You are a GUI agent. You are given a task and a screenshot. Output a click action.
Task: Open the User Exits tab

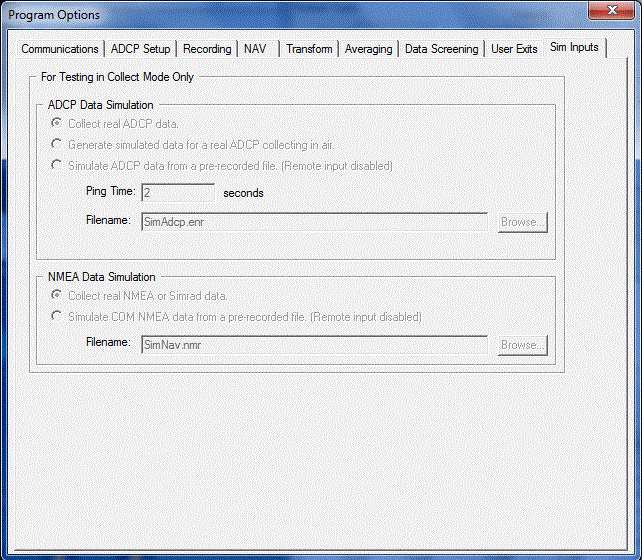point(514,49)
